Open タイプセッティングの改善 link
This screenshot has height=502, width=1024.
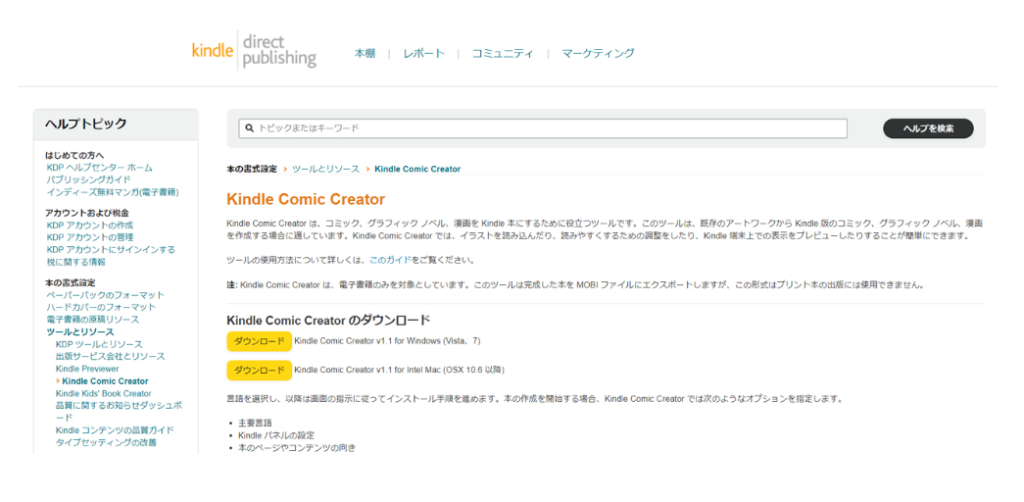pyautogui.click(x=106, y=442)
